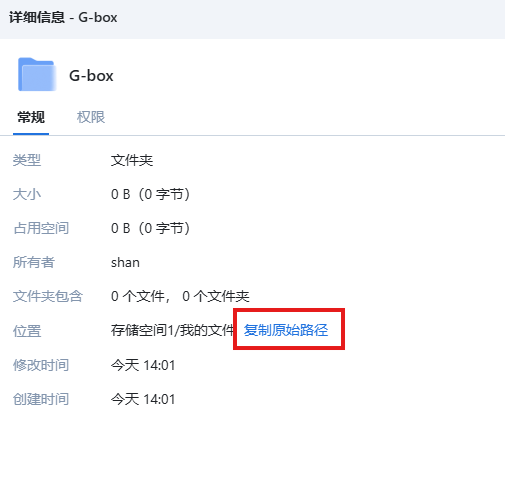505x495 pixels.
Task: Switch to the 权限 tab
Action: coord(91,117)
